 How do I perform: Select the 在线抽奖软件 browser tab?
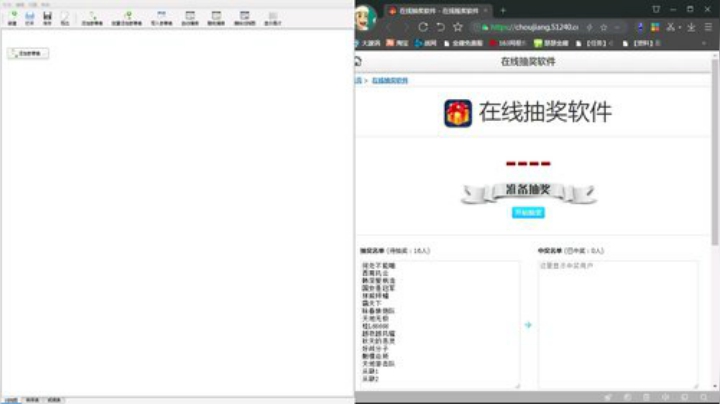tap(439, 10)
